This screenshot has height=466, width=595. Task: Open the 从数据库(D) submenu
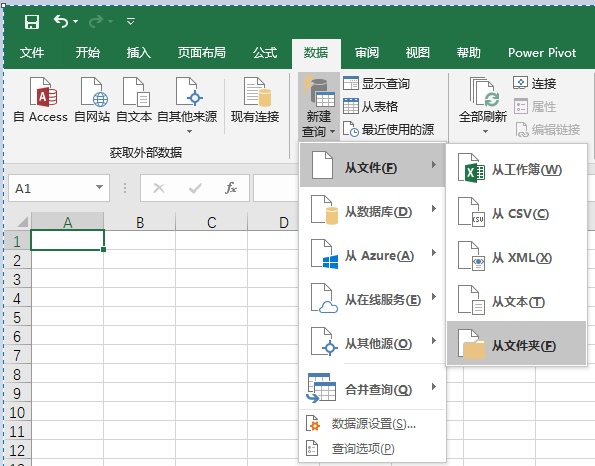pos(372,209)
